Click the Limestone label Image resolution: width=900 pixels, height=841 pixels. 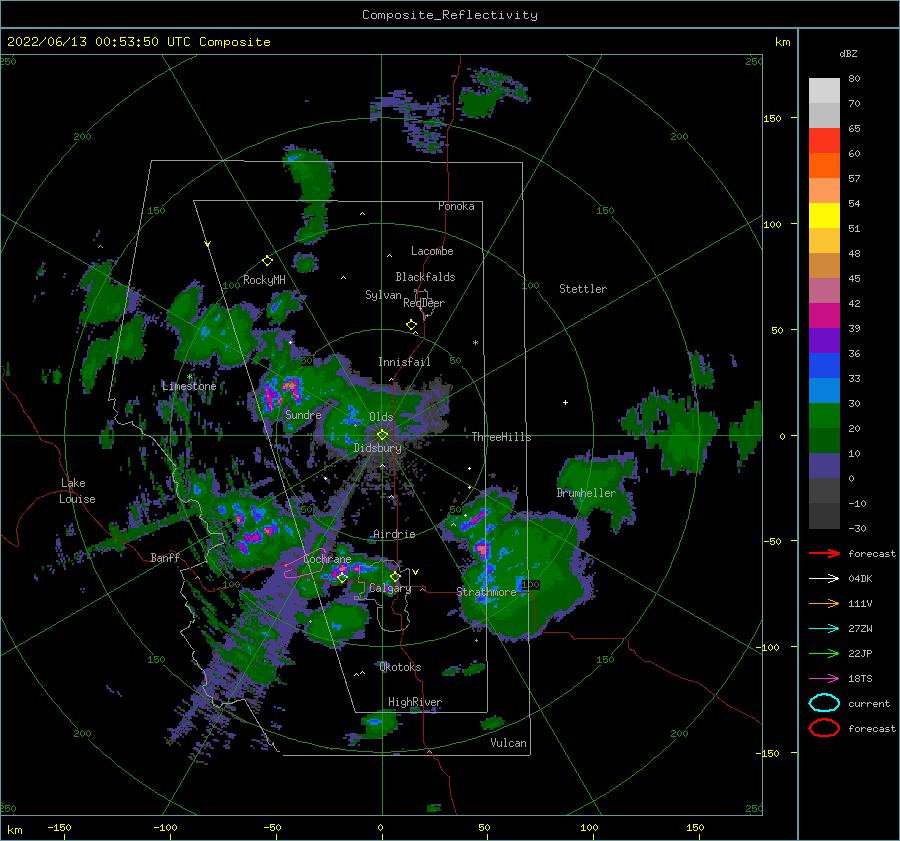pyautogui.click(x=189, y=386)
